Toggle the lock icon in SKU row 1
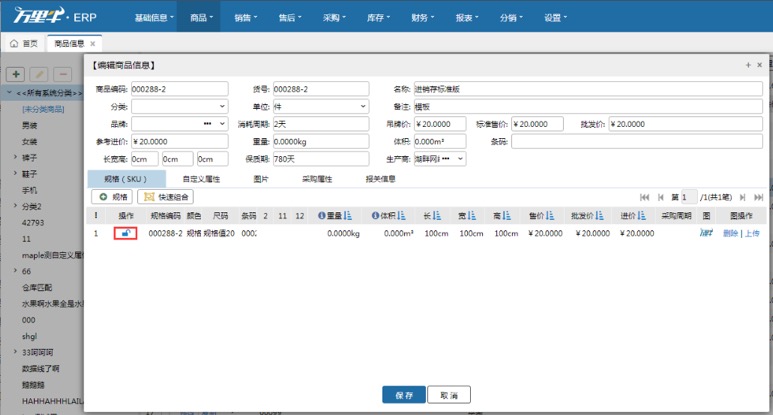The height and width of the screenshot is (415, 773). (x=126, y=233)
